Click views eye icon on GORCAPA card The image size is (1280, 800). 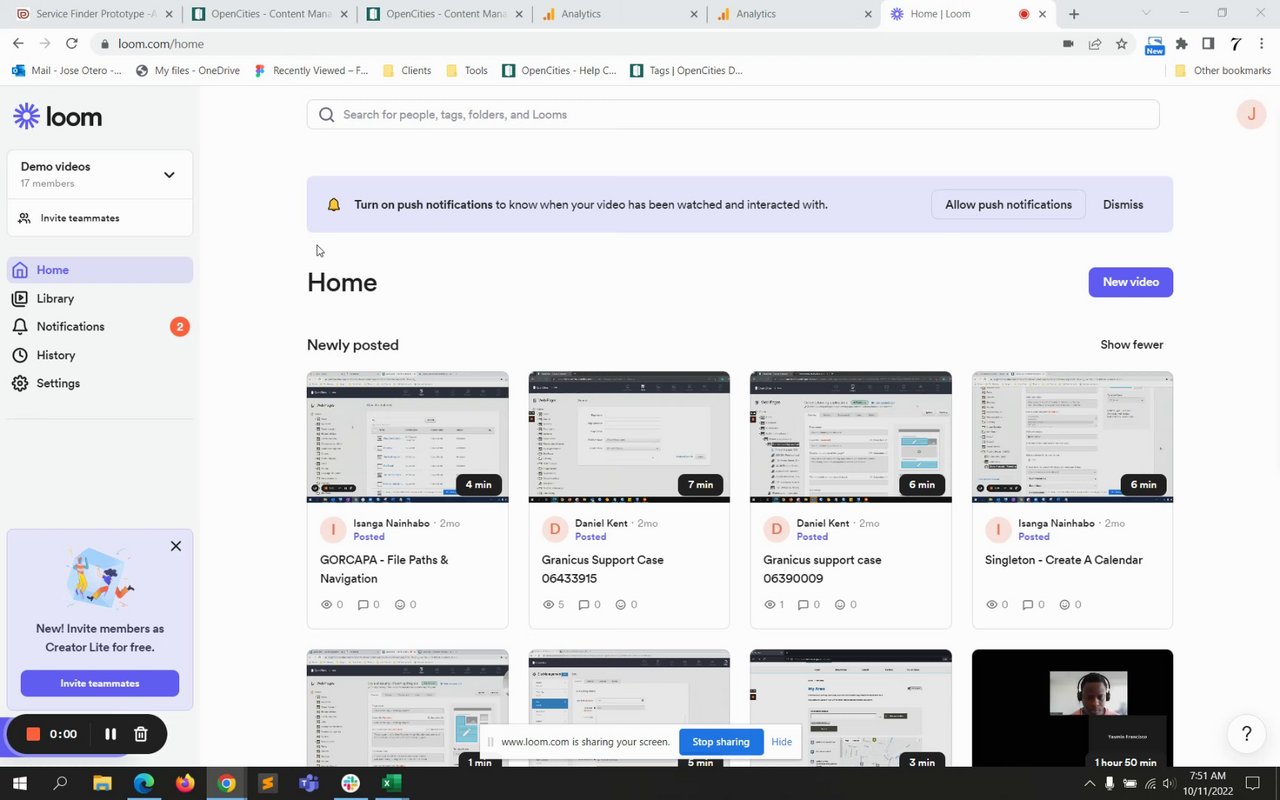[326, 605]
